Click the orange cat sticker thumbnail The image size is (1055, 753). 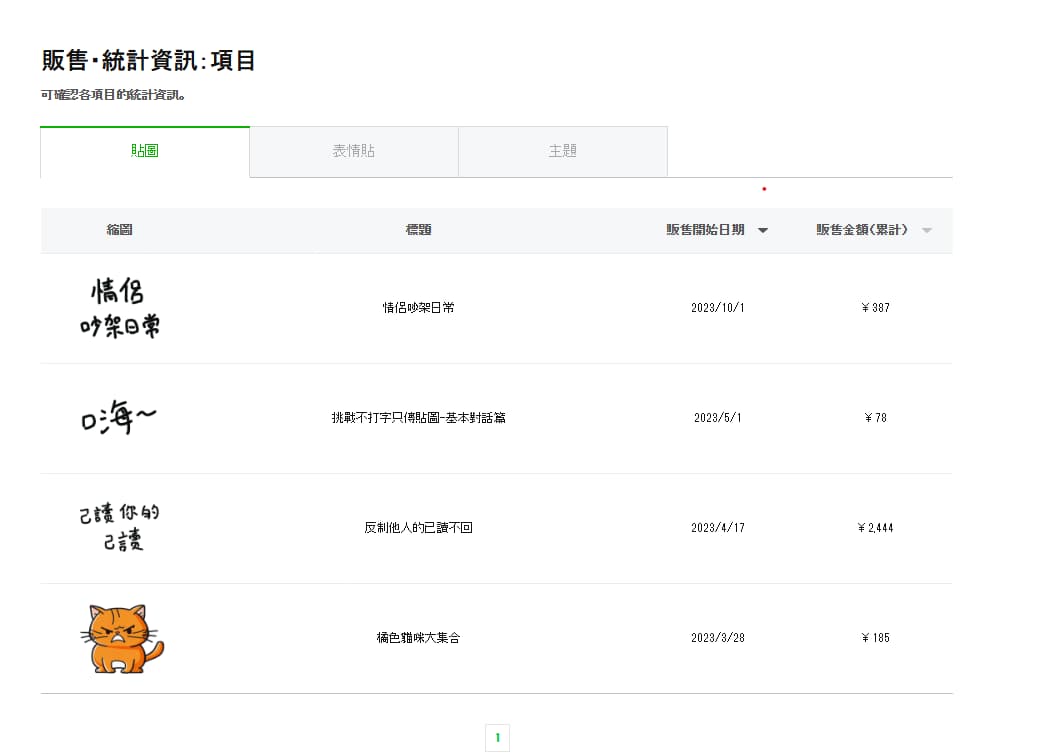click(120, 638)
